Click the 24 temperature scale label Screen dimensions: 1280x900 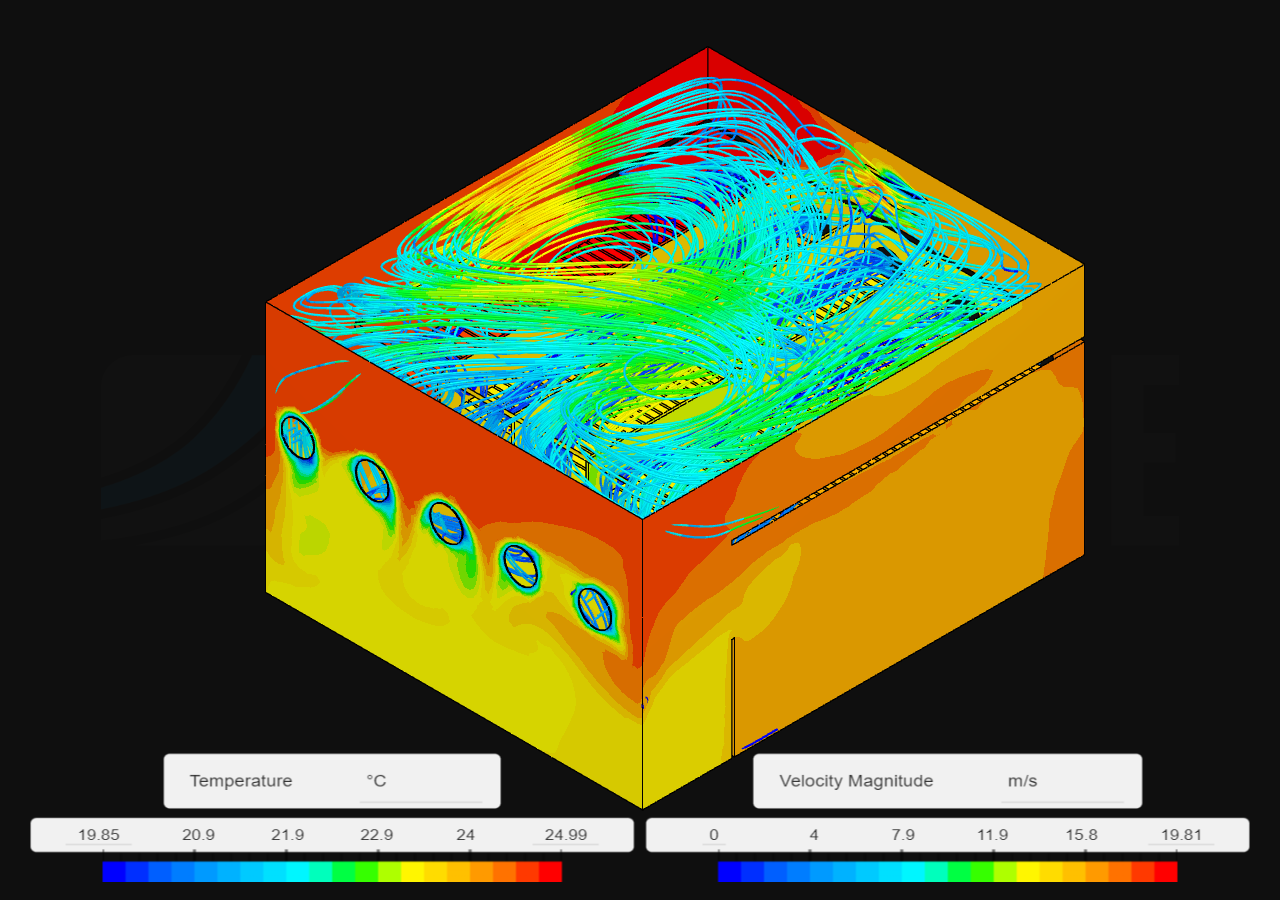(465, 835)
